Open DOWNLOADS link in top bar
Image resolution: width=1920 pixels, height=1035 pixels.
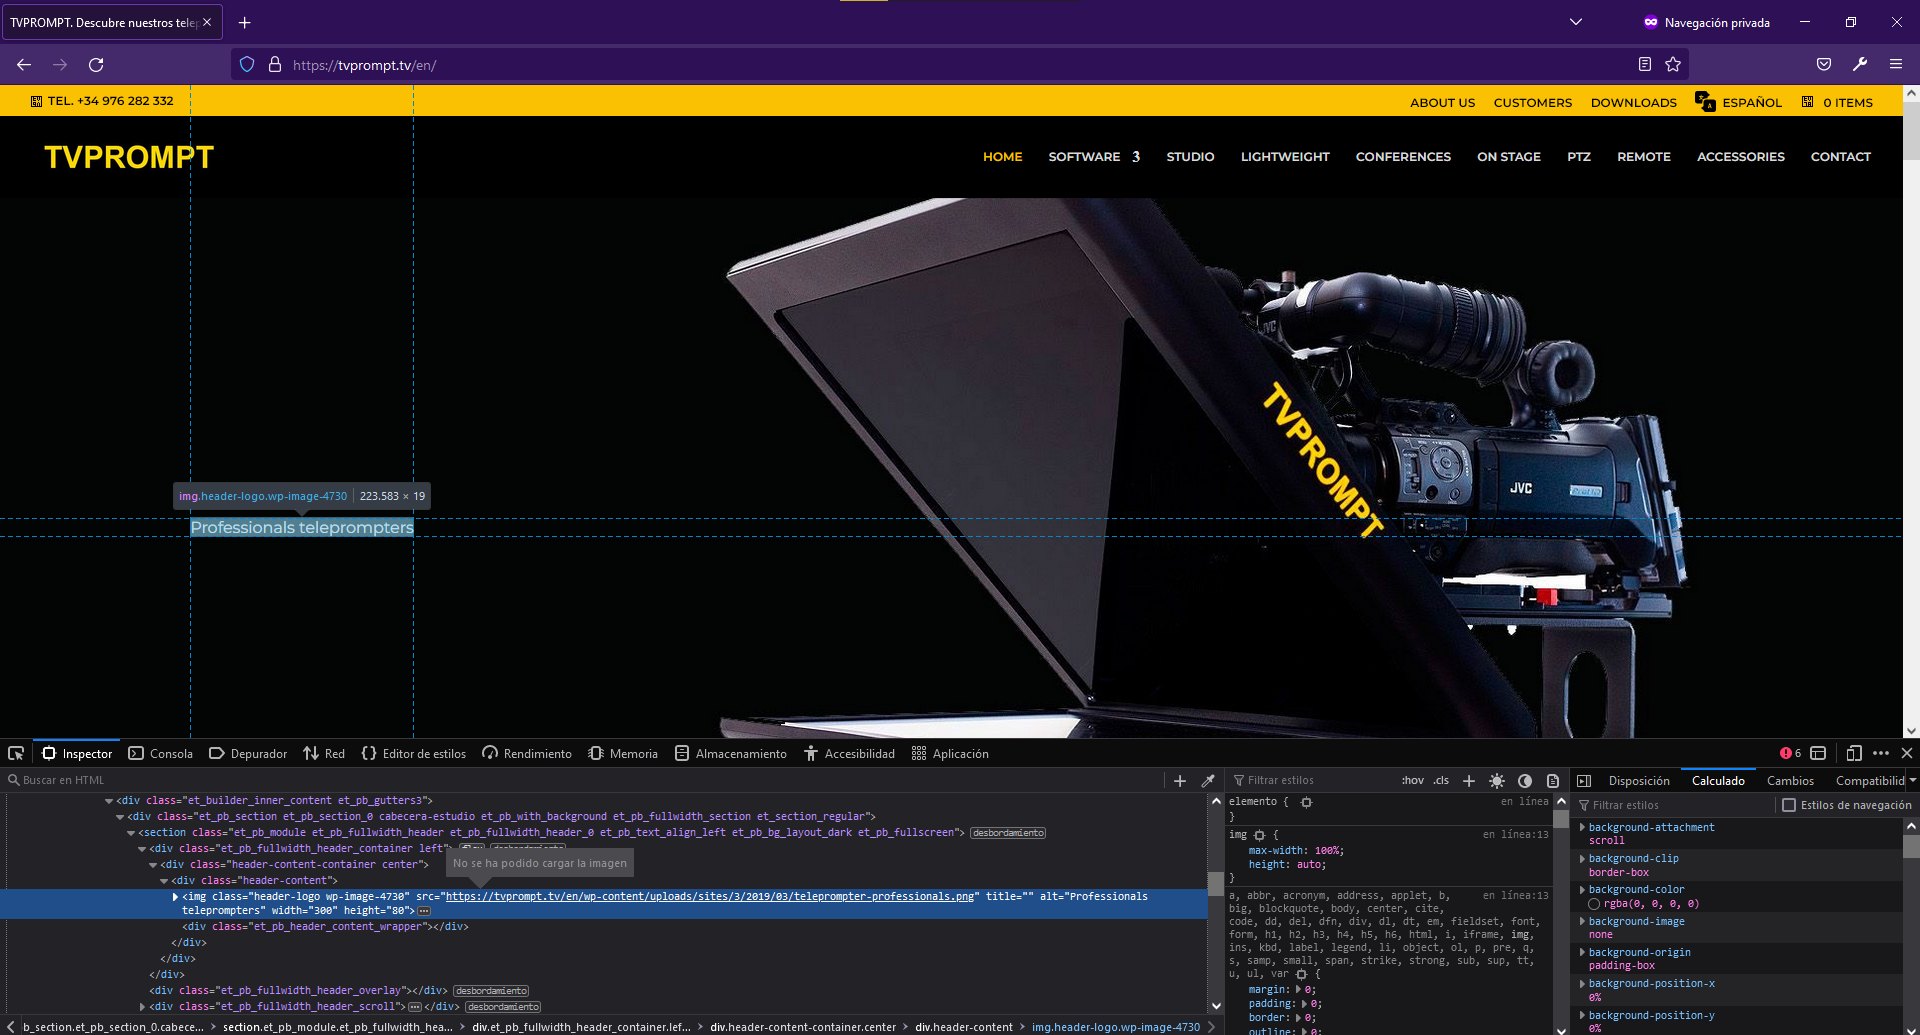pyautogui.click(x=1633, y=102)
